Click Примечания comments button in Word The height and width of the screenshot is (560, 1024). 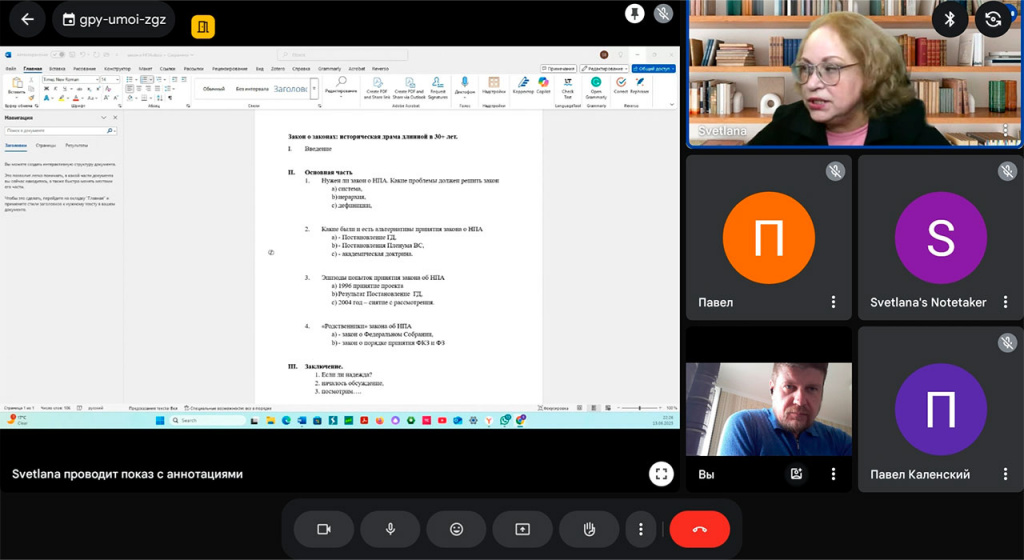(x=558, y=69)
